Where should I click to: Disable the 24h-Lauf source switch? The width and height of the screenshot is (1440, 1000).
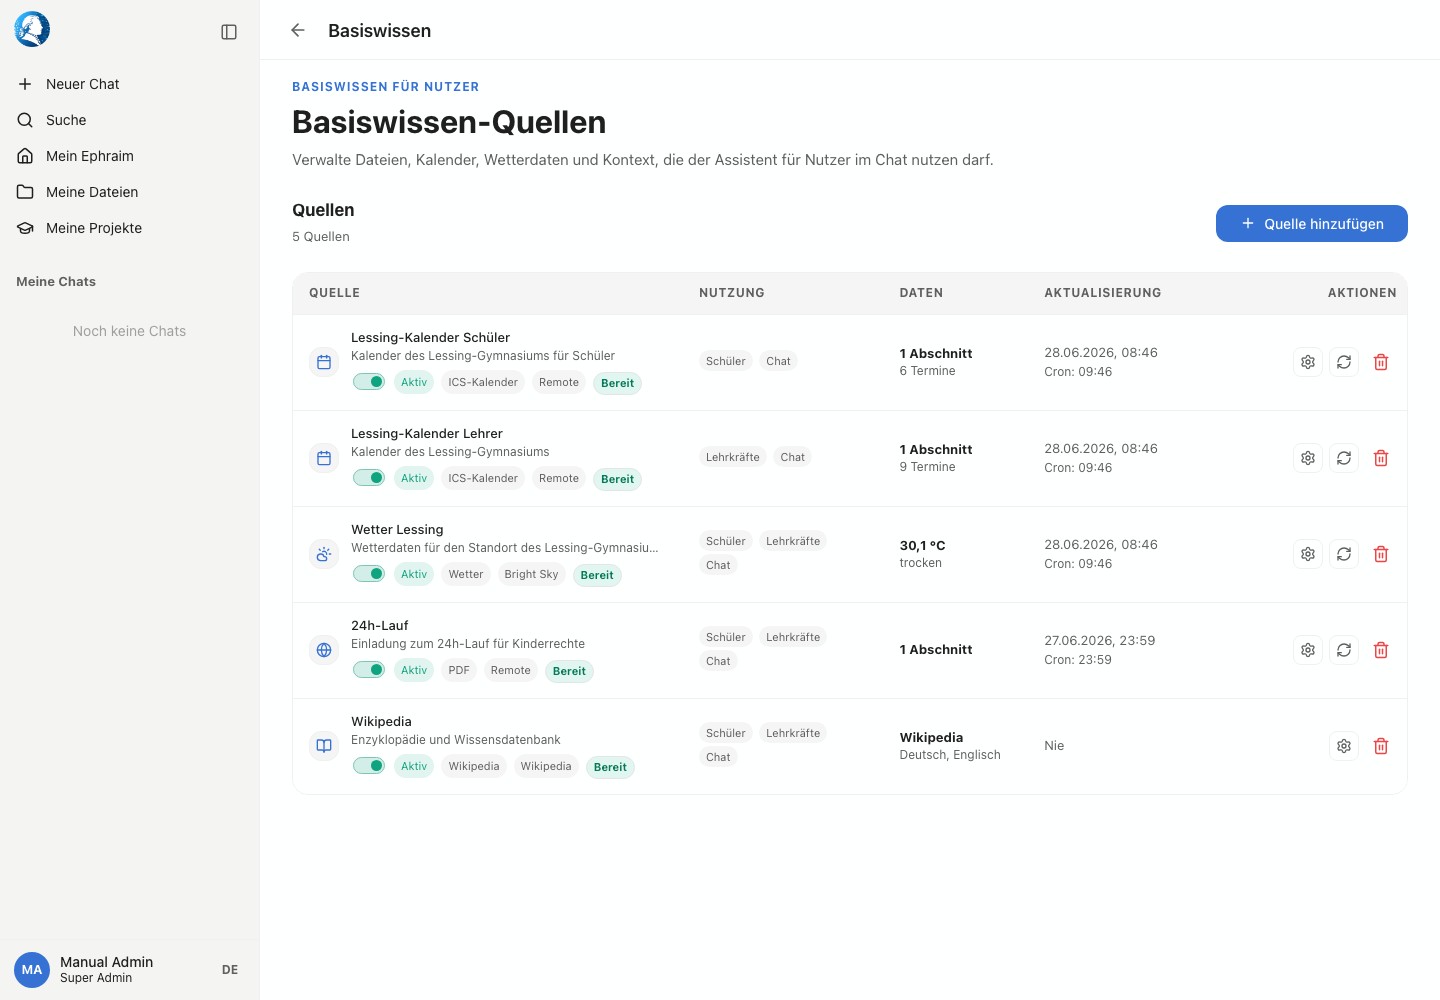369,670
